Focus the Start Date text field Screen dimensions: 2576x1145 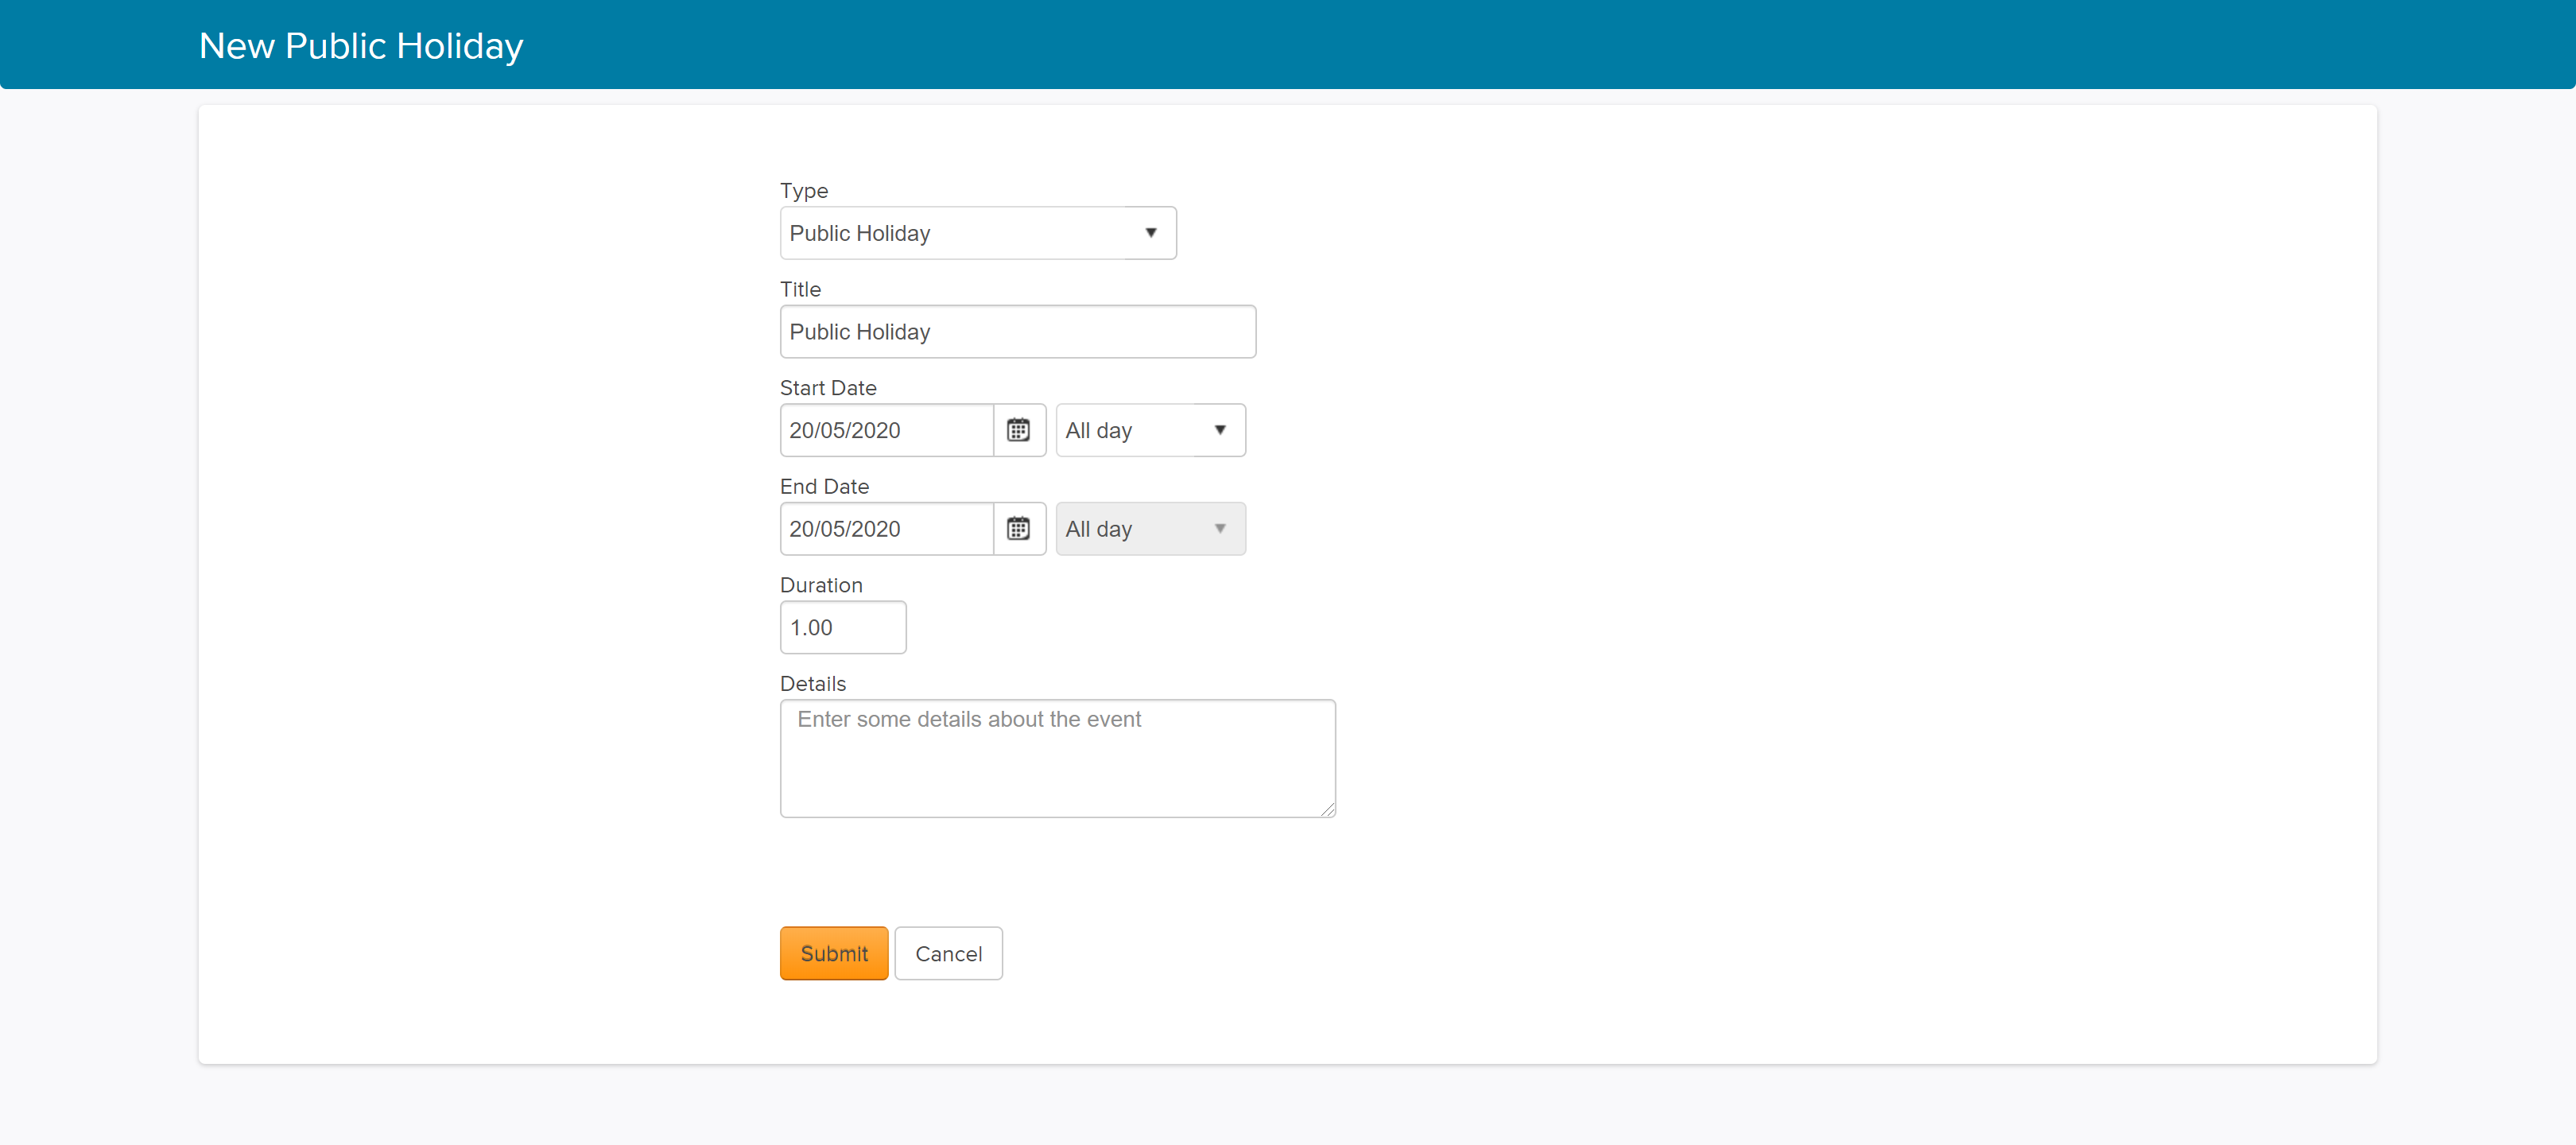click(x=887, y=430)
